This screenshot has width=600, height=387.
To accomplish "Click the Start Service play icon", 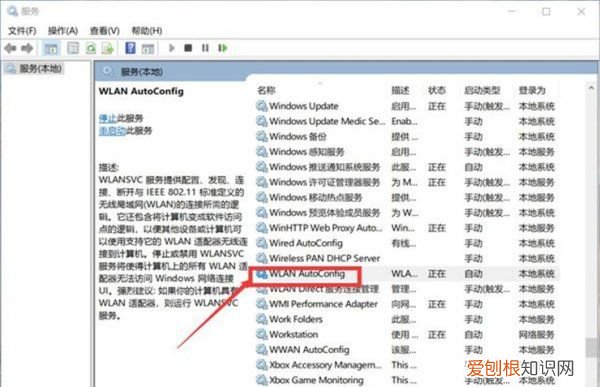I will coord(172,48).
